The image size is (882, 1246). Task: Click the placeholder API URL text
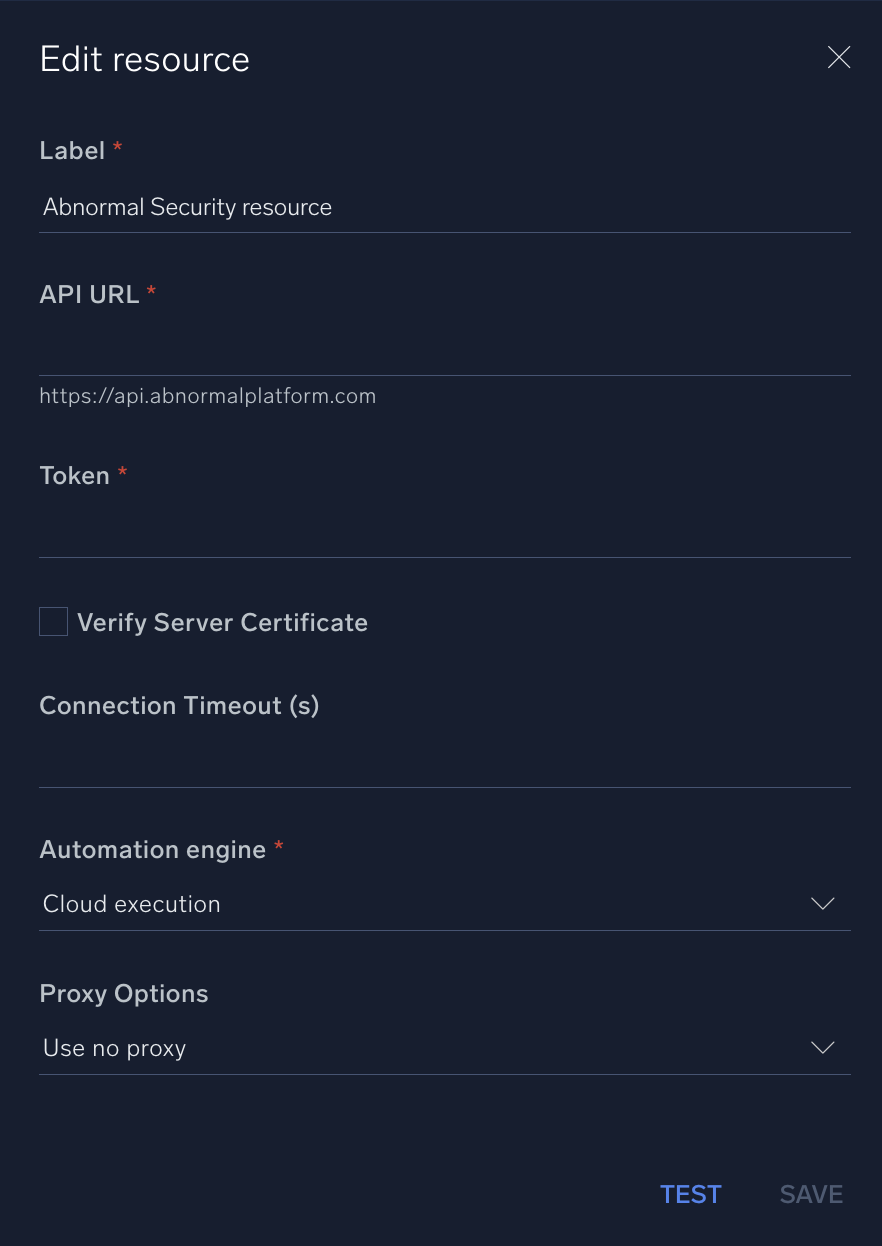tap(207, 395)
